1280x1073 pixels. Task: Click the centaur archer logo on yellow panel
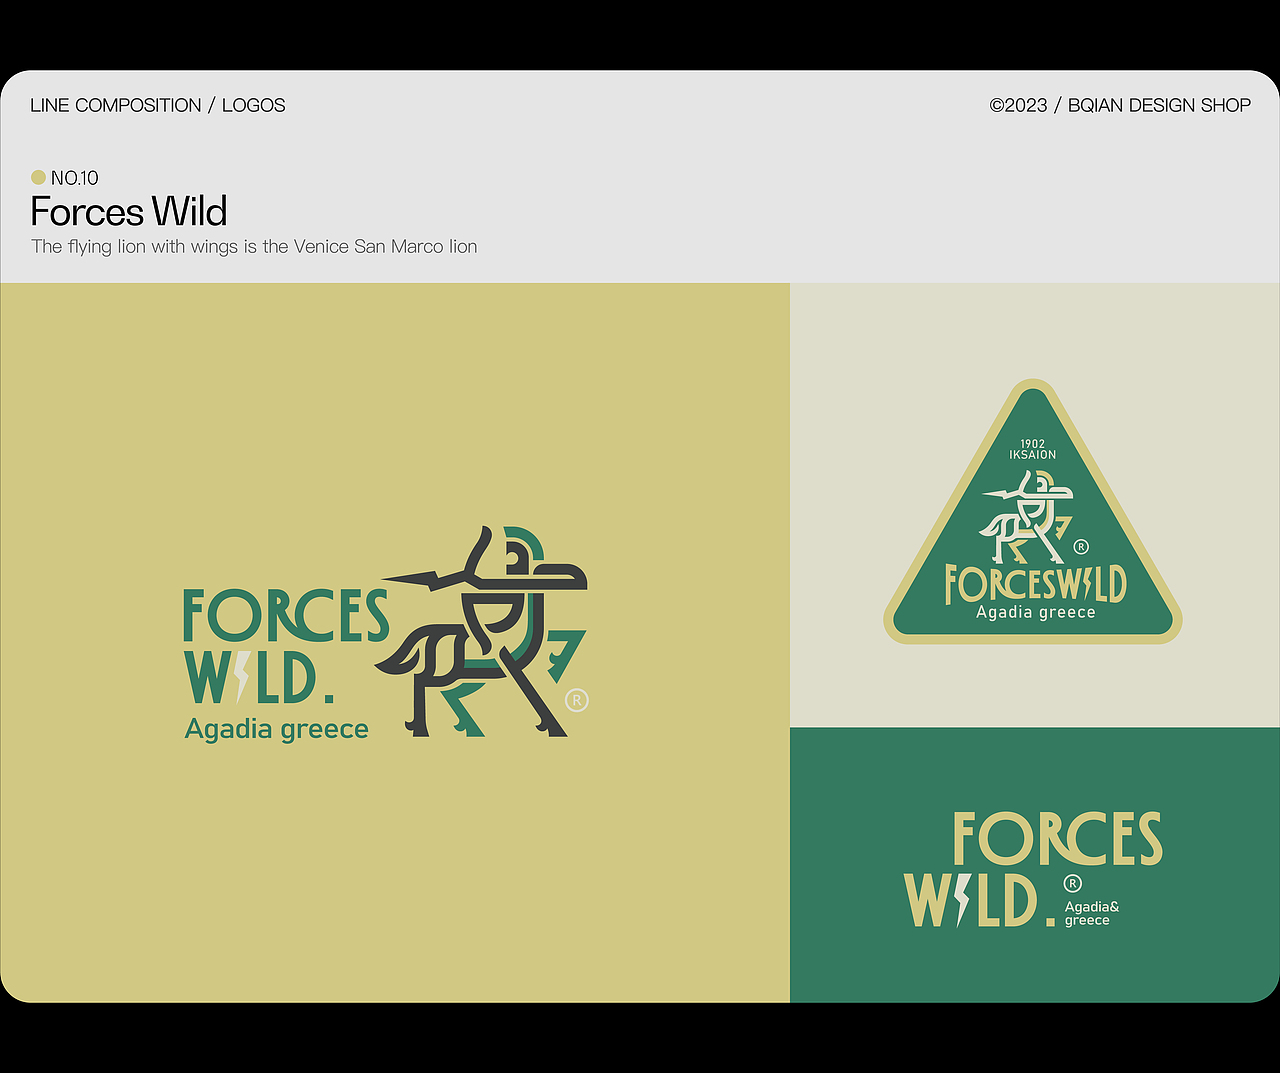(x=482, y=632)
